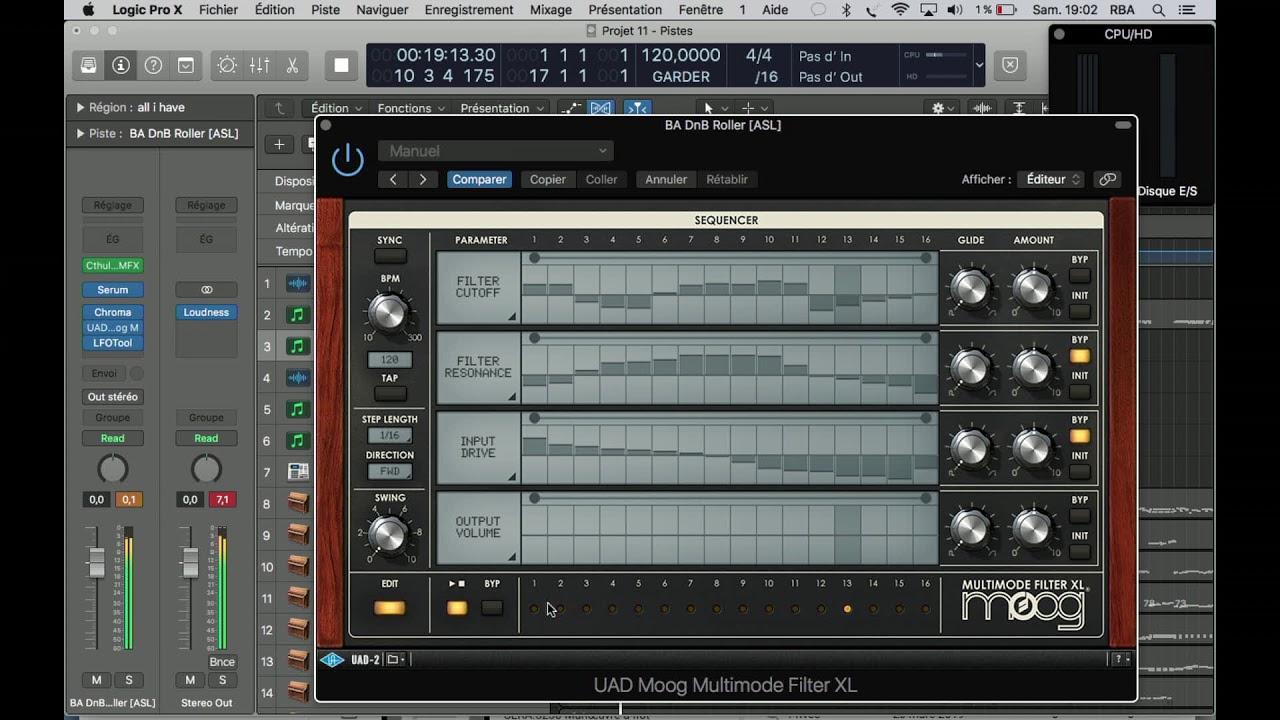
Task: Click Output Volume INIT button
Action: 1080,552
